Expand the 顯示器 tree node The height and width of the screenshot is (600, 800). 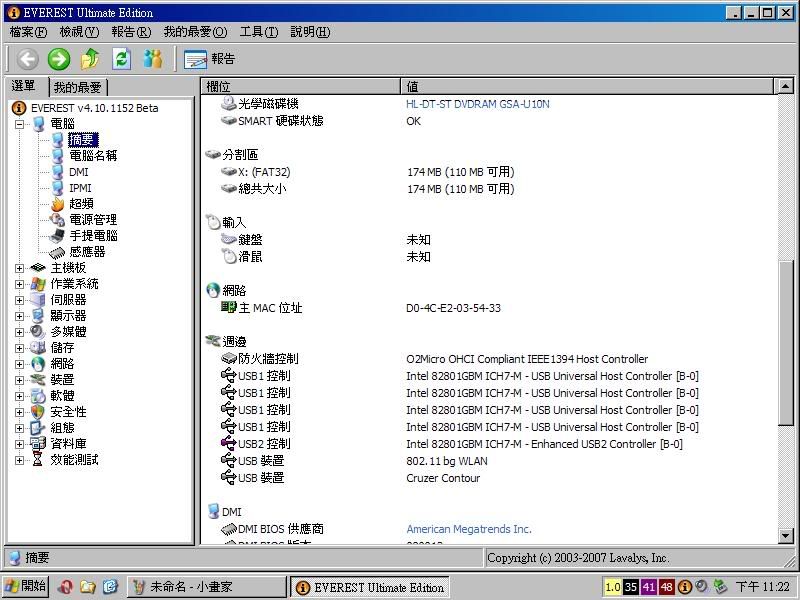(19, 316)
